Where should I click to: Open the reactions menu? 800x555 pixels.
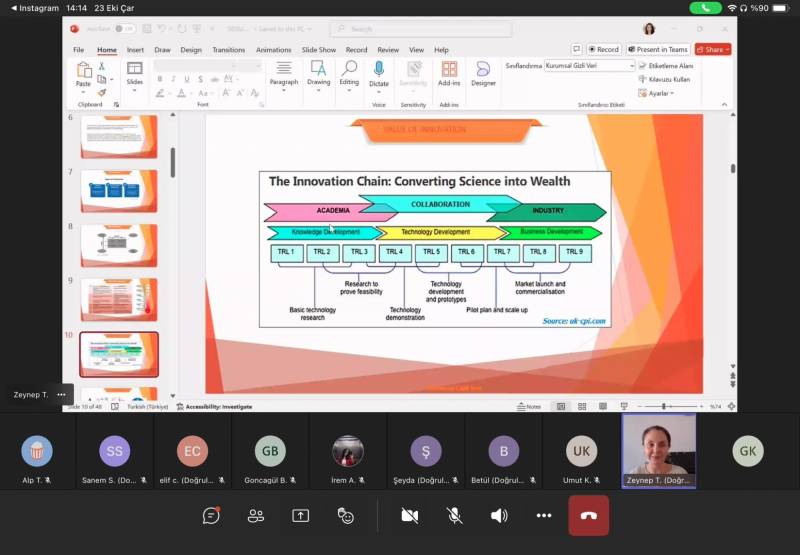click(346, 515)
